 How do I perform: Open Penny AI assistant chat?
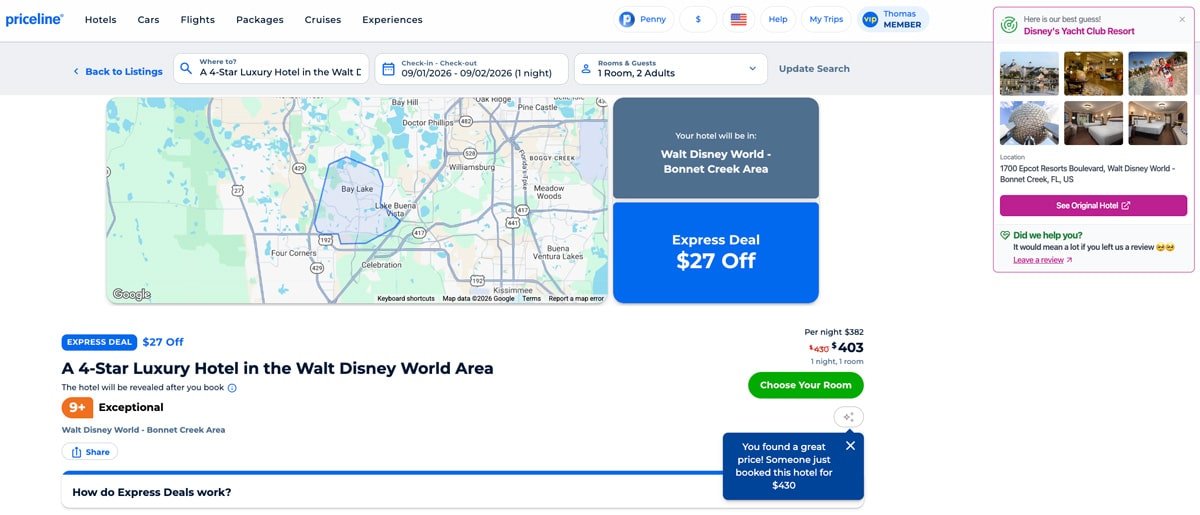642,19
